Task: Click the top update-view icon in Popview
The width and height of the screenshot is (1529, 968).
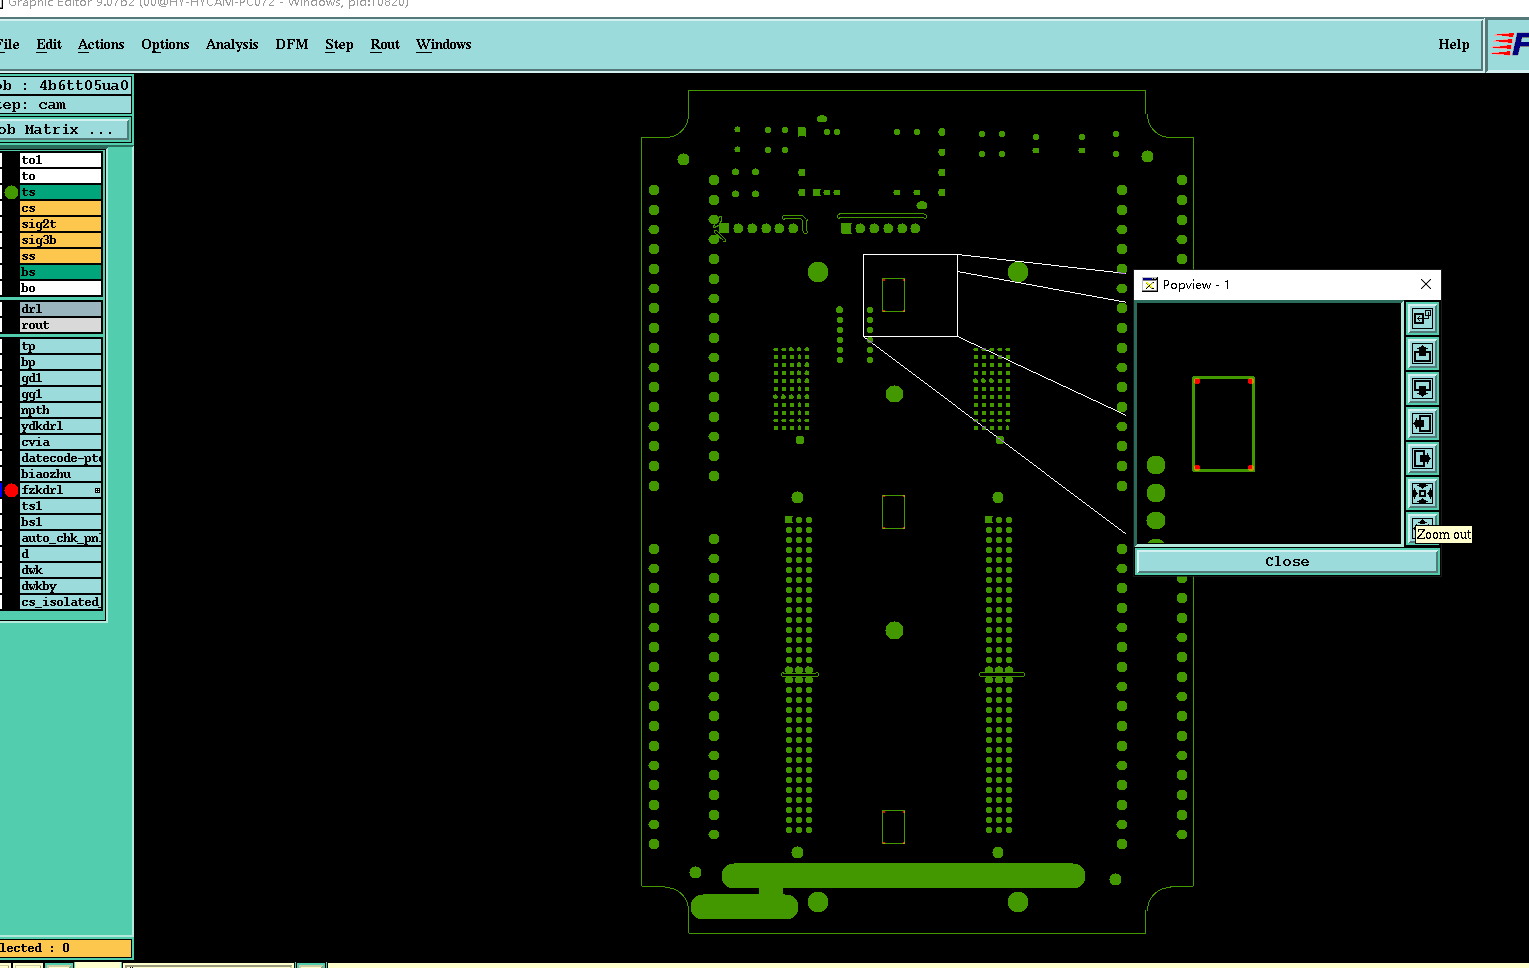Action: [1422, 319]
